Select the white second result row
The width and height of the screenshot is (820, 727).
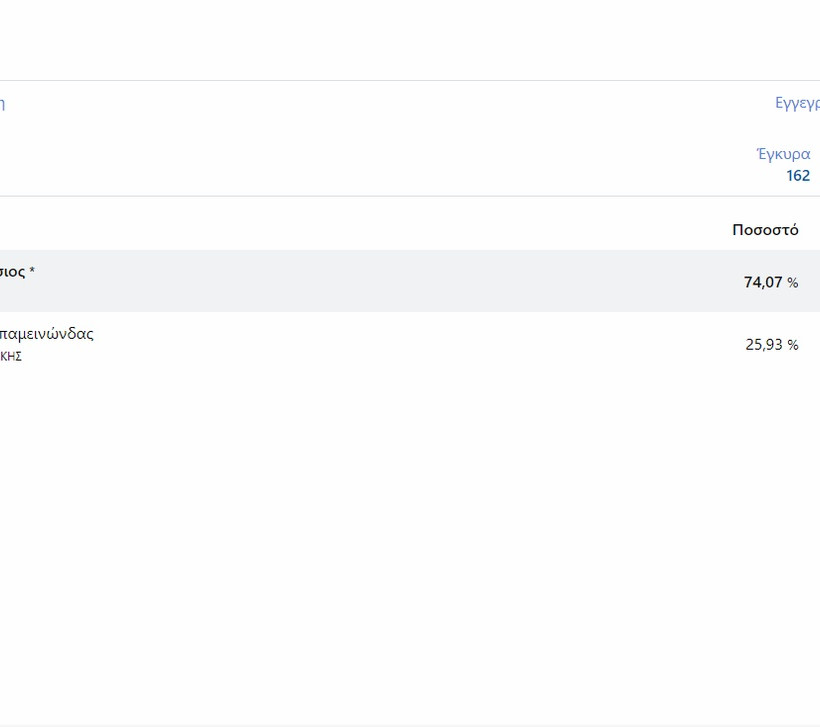(x=400, y=344)
